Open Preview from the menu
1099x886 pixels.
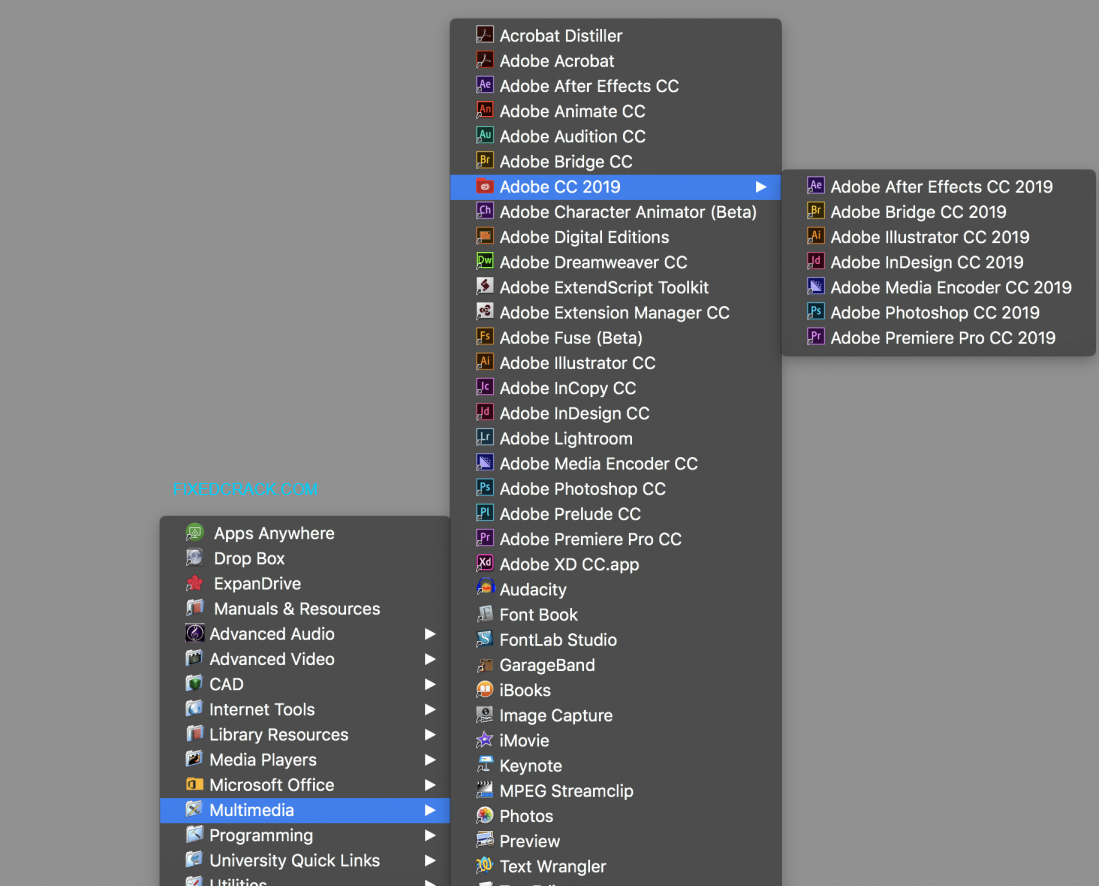tap(615, 841)
